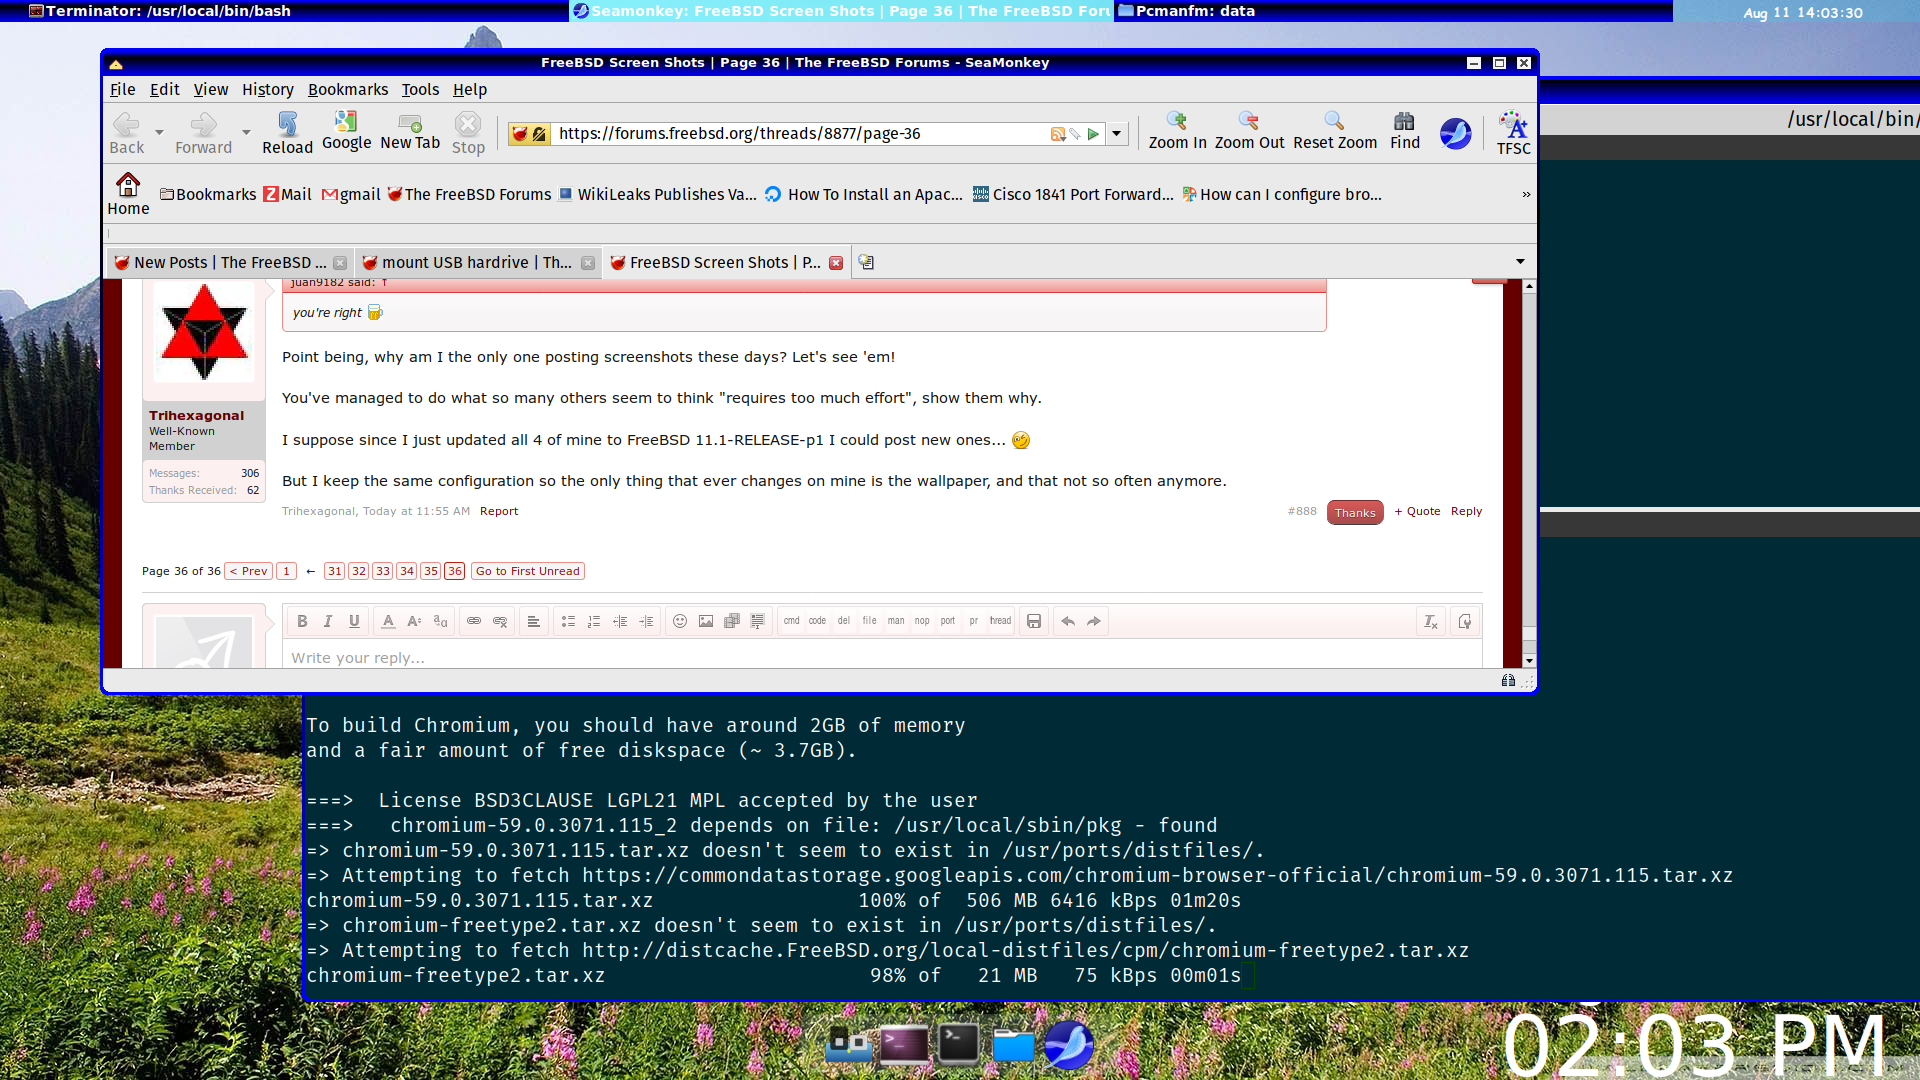Toggle underline formatting in the reply editor

tap(354, 621)
